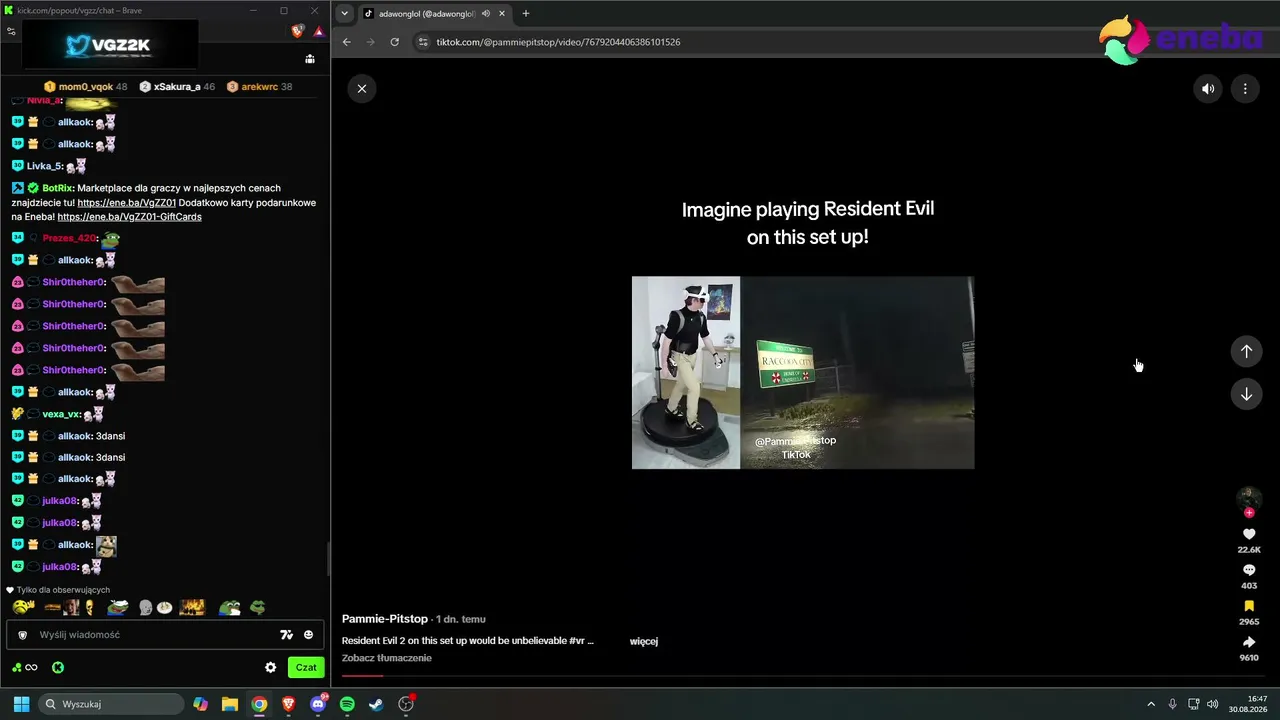Screen dimensions: 1280x720
Task: Focus the tiktok.com address bar
Action: (558, 42)
